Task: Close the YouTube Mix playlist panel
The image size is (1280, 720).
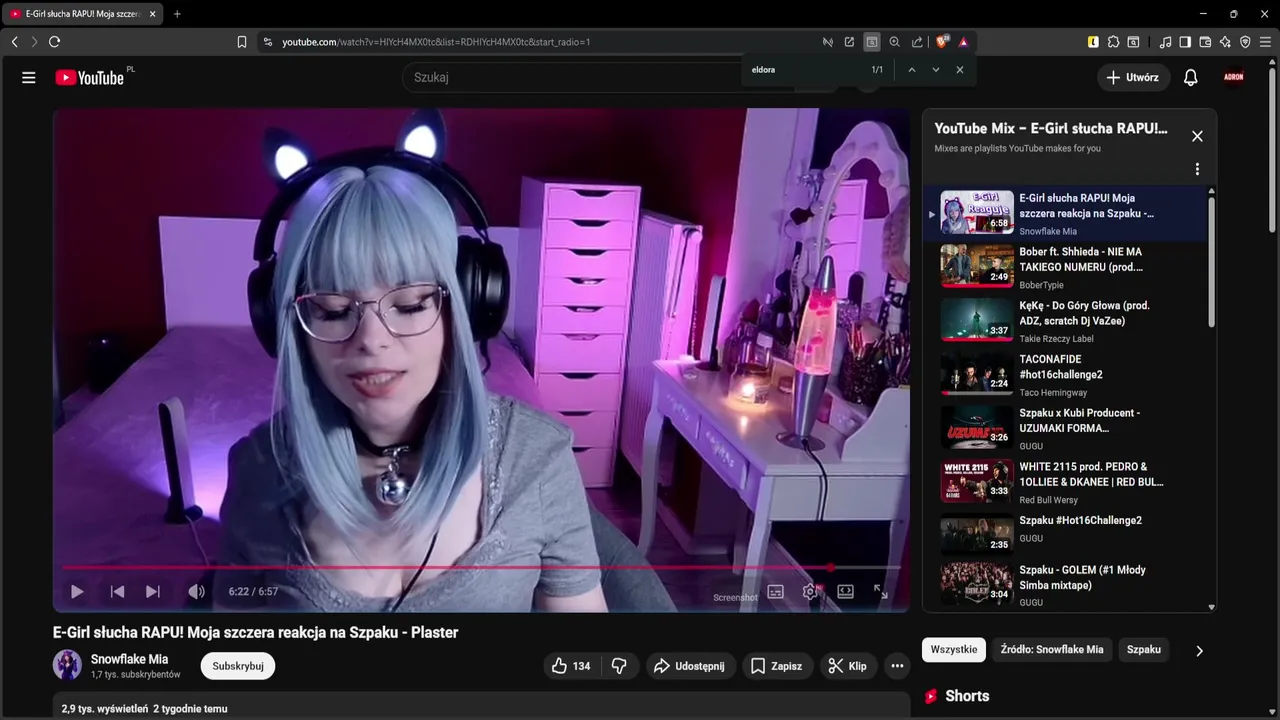Action: 1197,136
